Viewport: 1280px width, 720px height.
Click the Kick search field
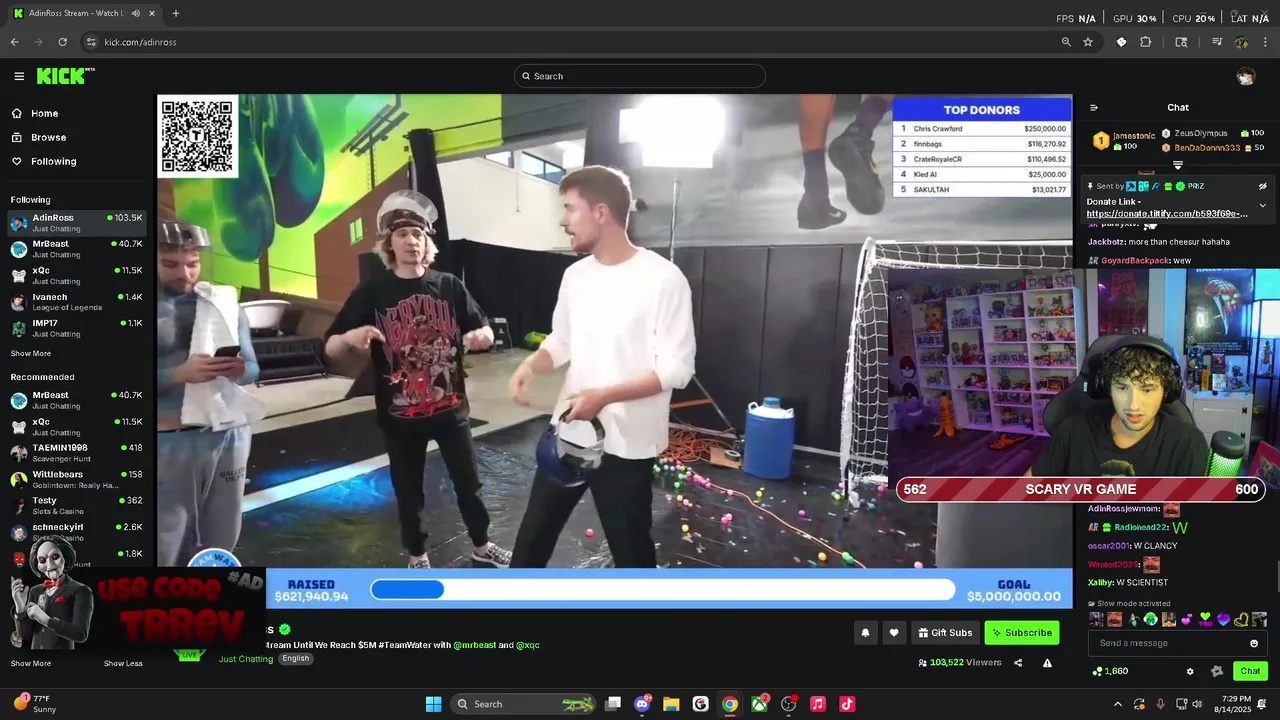tap(640, 76)
